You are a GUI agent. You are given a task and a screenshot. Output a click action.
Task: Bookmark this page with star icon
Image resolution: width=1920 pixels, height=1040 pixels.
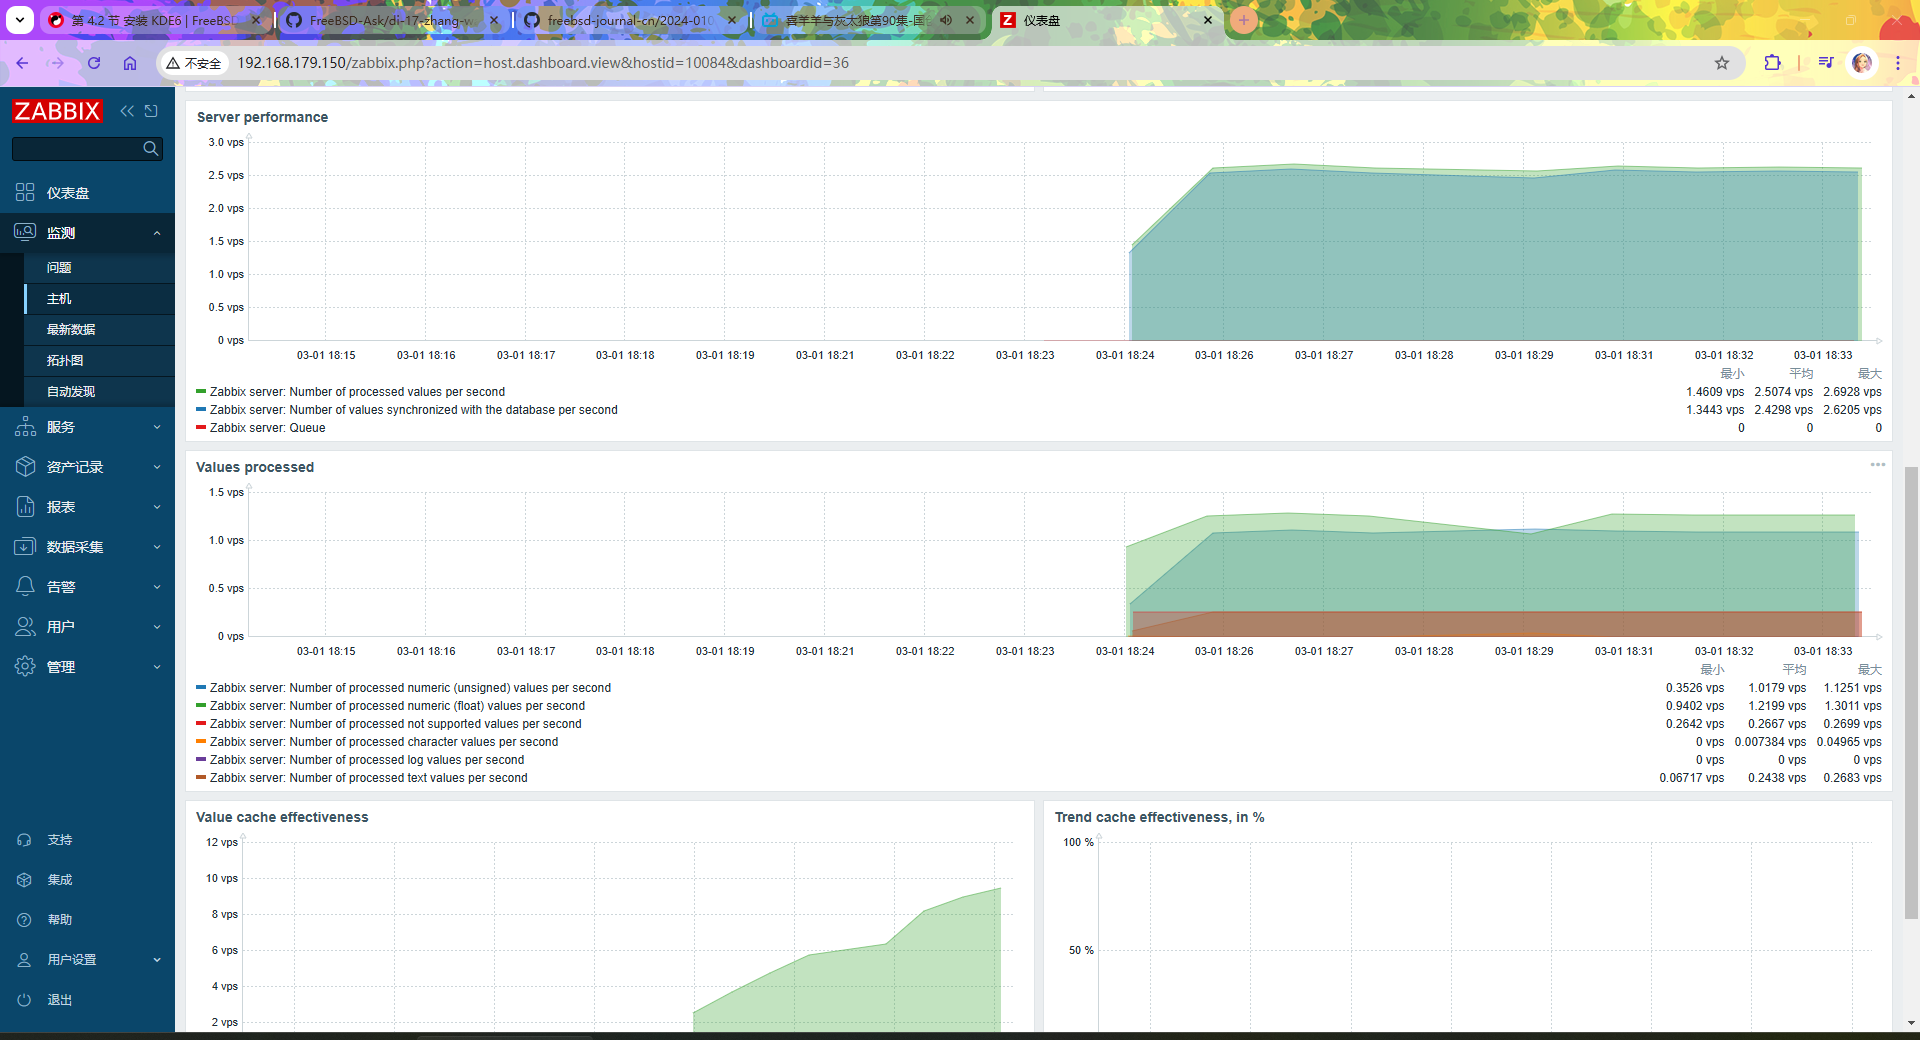click(x=1722, y=63)
